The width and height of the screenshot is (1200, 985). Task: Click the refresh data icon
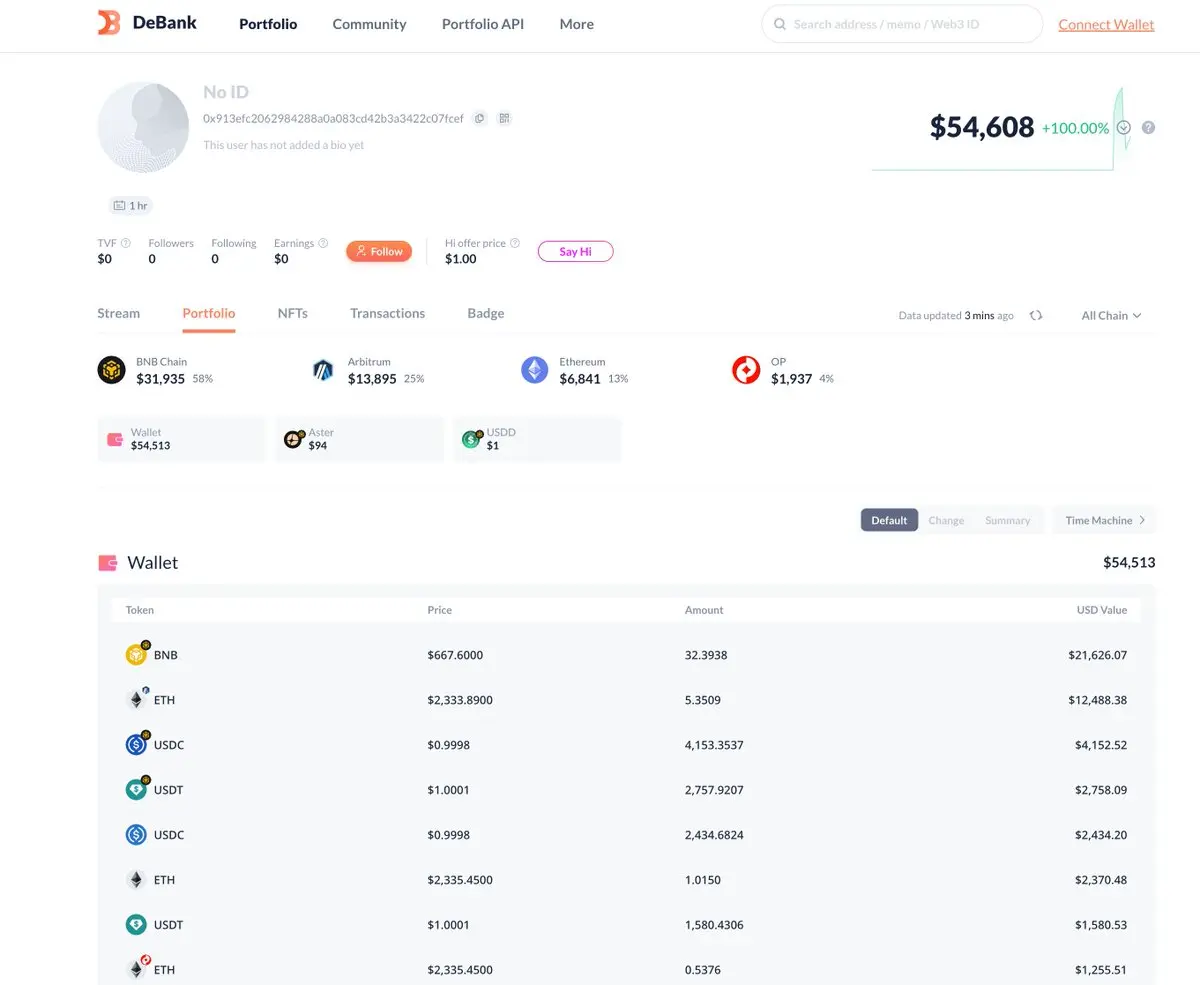pos(1036,315)
